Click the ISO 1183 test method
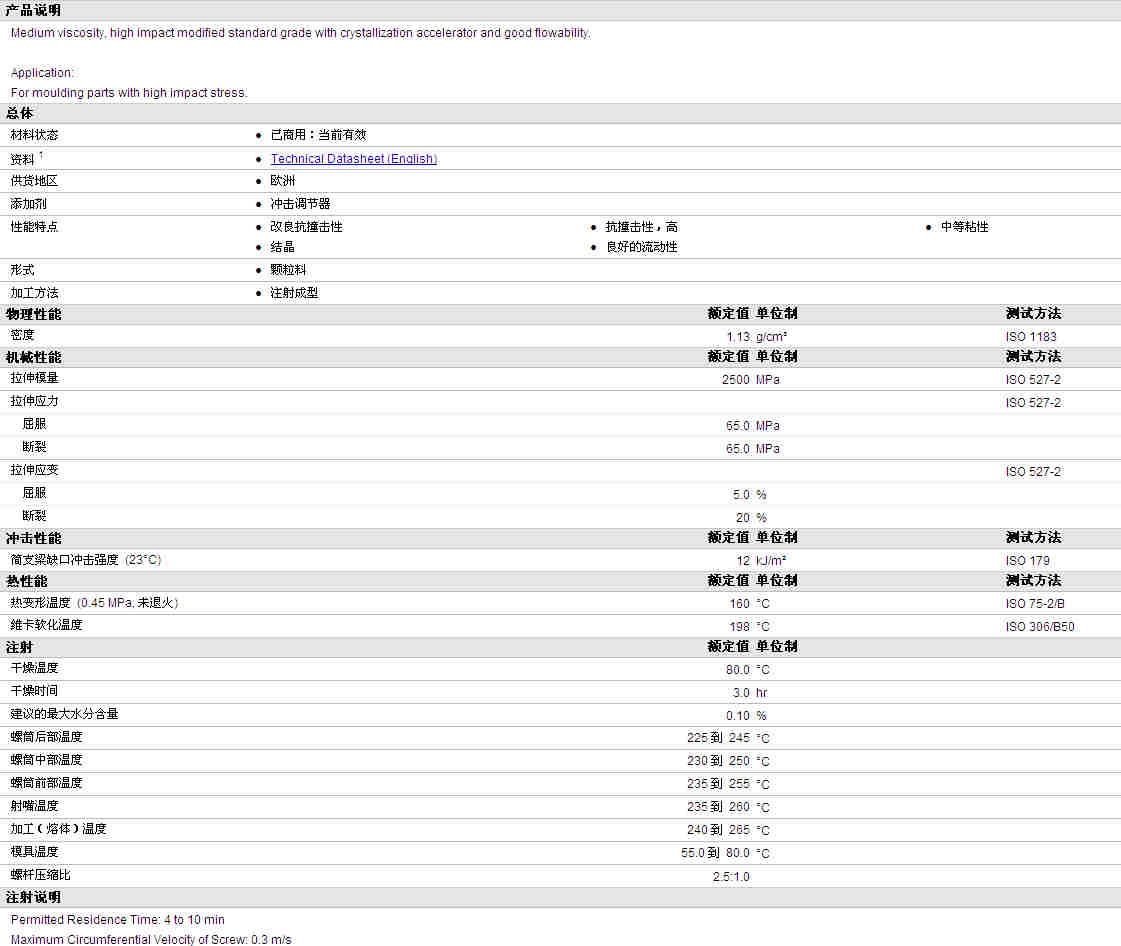Screen dimensions: 1121x946 (x=1030, y=337)
